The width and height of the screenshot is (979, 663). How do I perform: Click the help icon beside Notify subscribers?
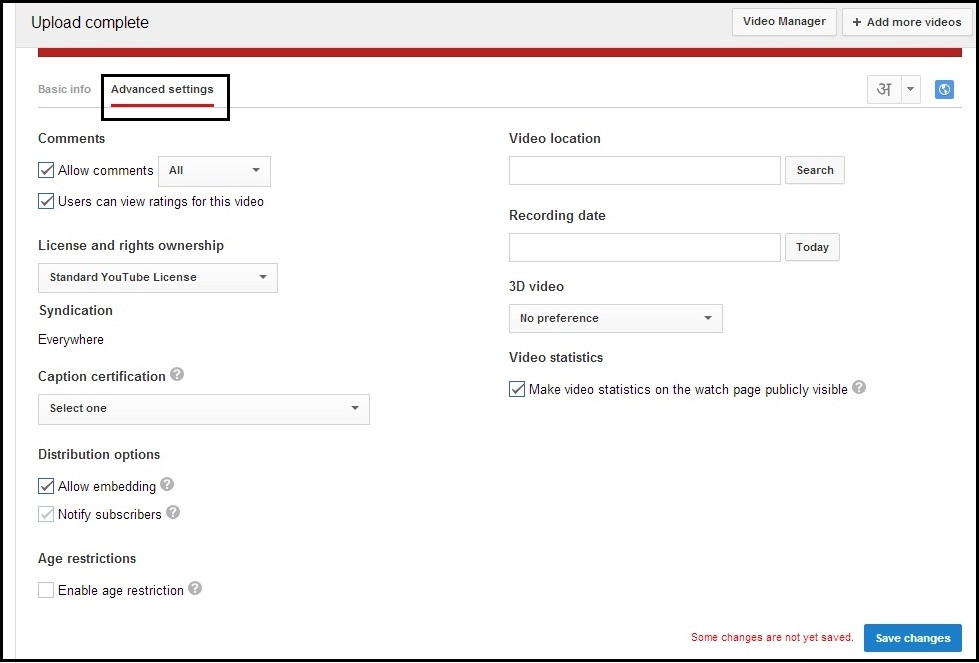click(x=173, y=514)
